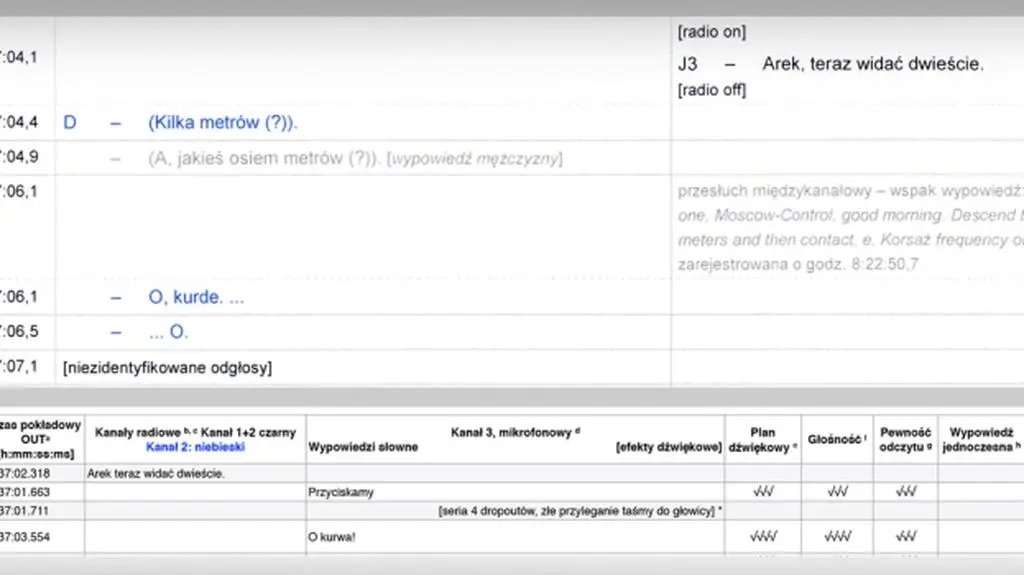
Task: Click the '[radio off]' annotation
Action: (712, 90)
